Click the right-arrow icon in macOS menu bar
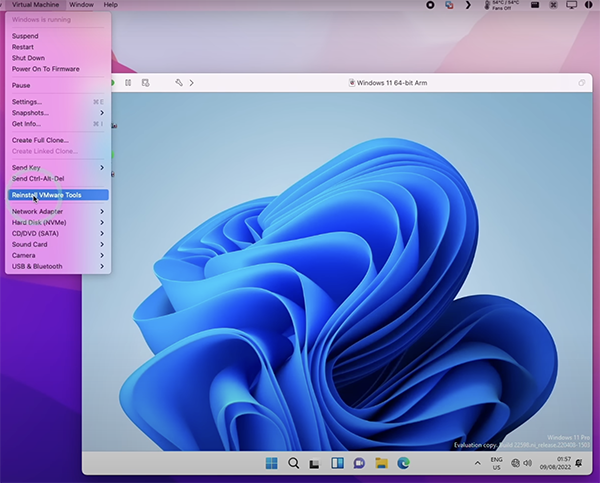600x483 pixels. [468, 5]
